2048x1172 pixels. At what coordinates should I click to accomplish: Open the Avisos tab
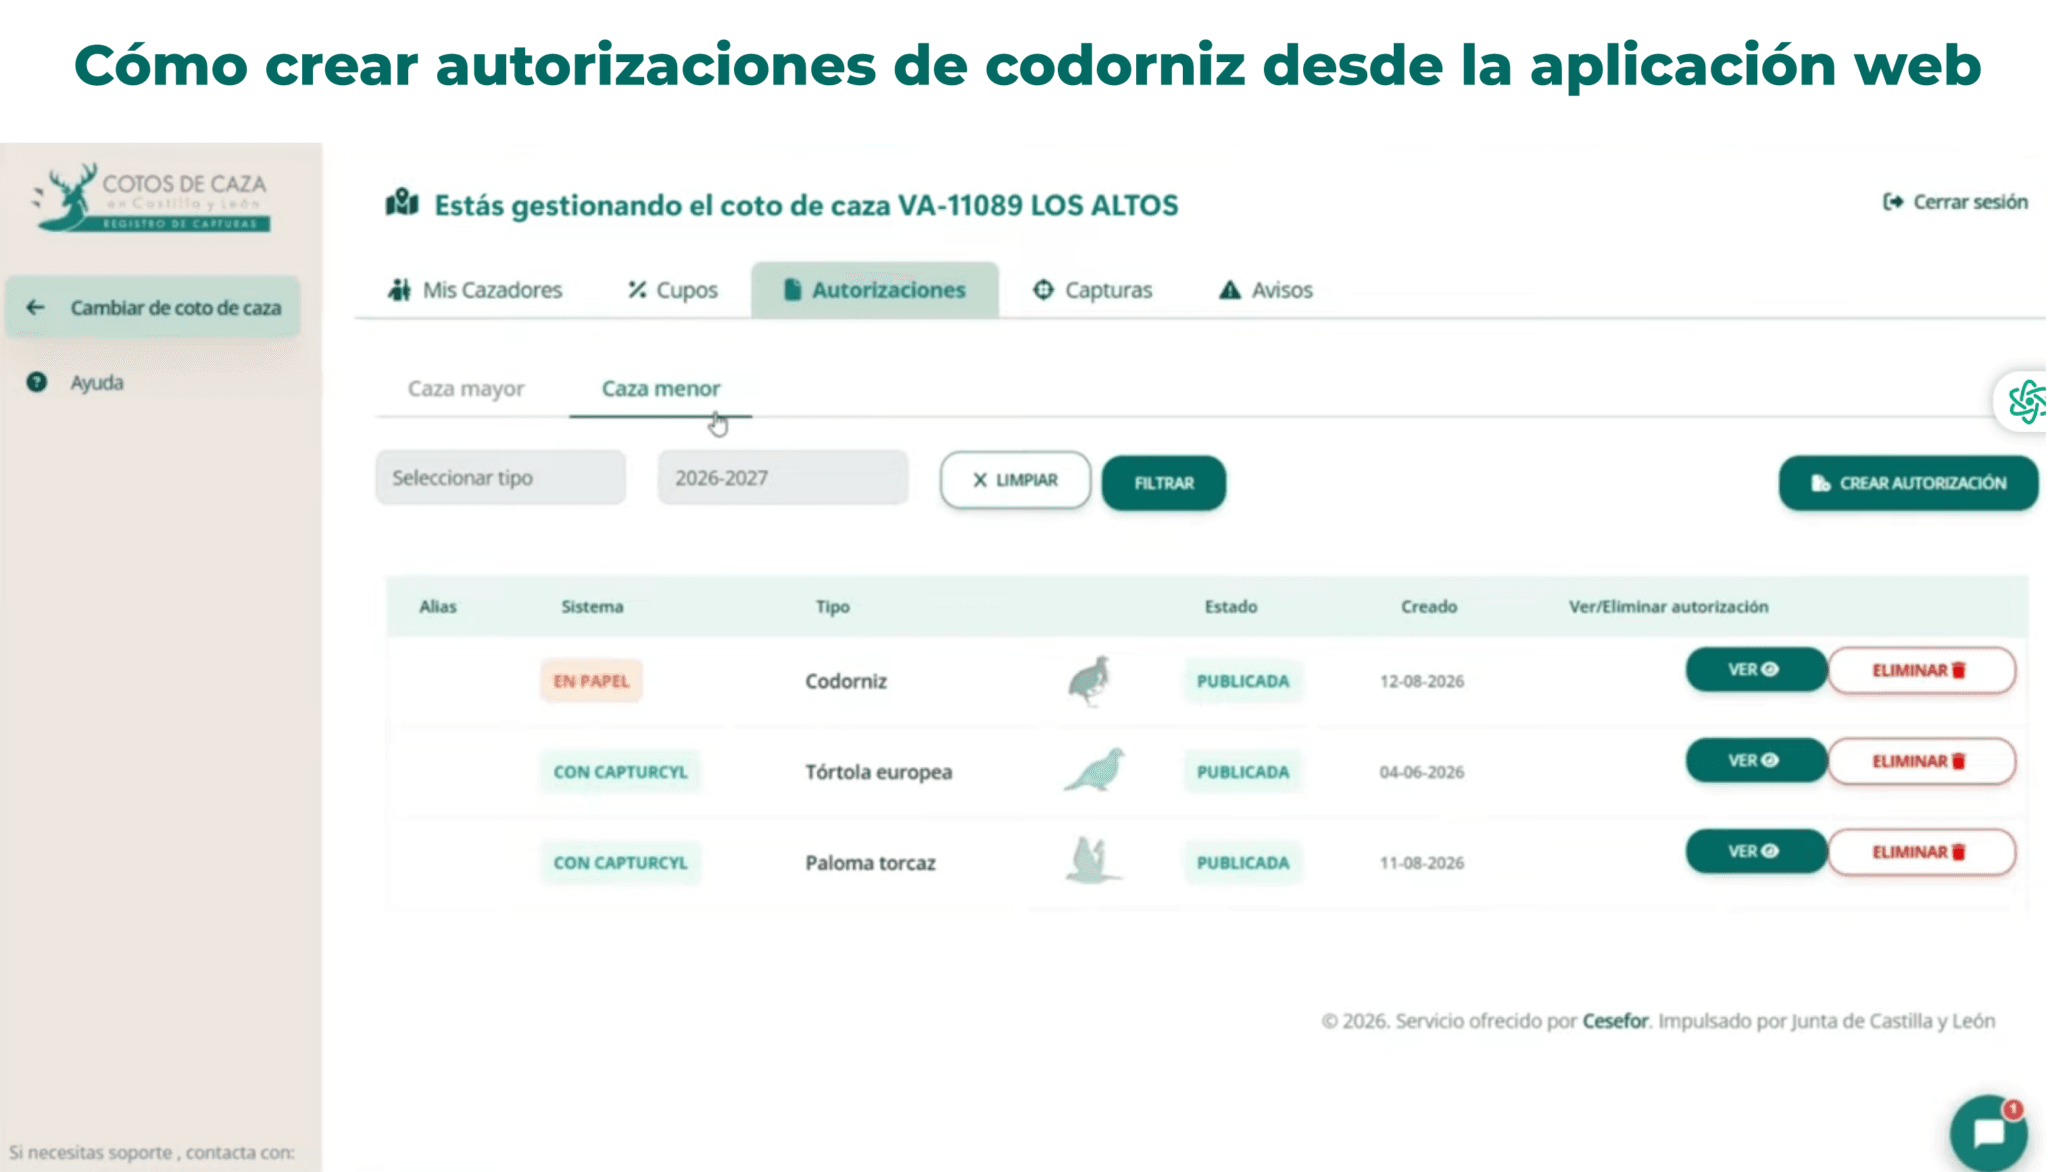(1265, 290)
